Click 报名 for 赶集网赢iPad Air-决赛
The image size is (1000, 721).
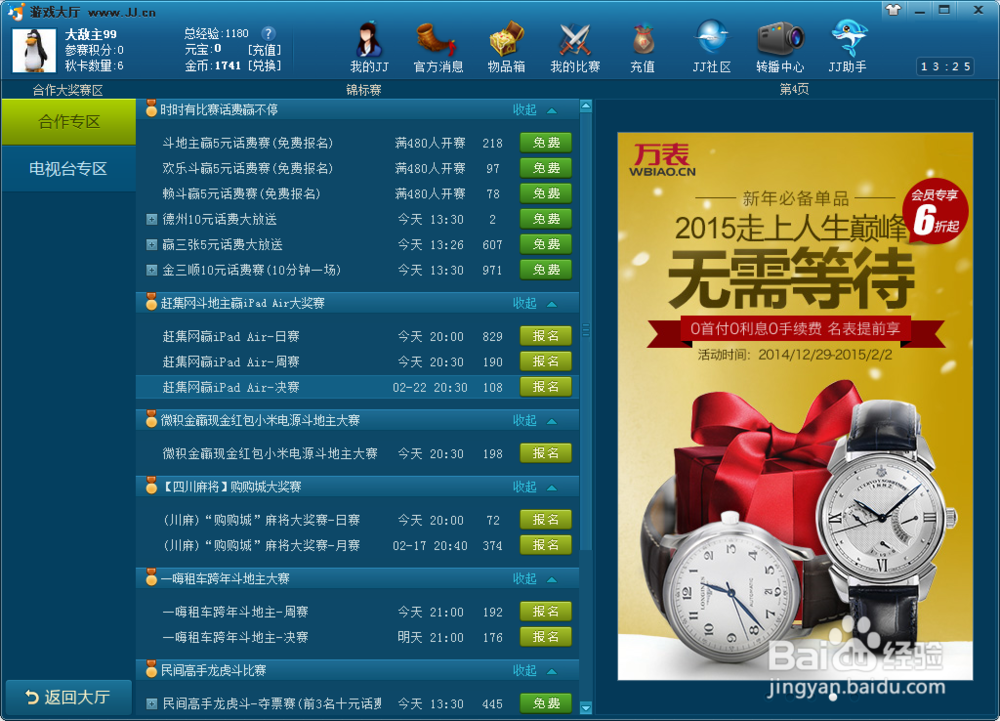click(x=546, y=387)
